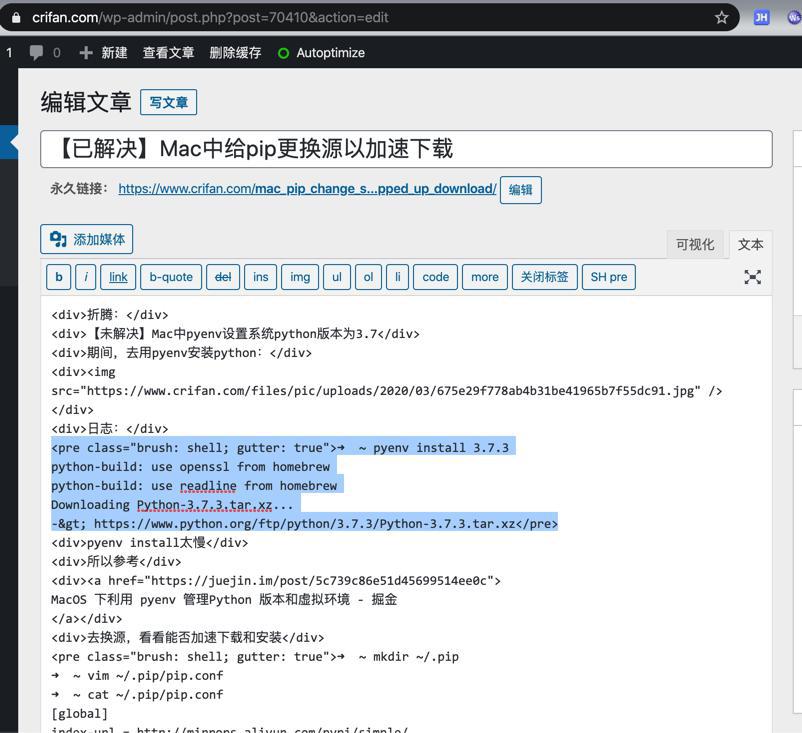Screen dimensions: 802x733
Task: Click the code quicktag button
Action: point(435,277)
